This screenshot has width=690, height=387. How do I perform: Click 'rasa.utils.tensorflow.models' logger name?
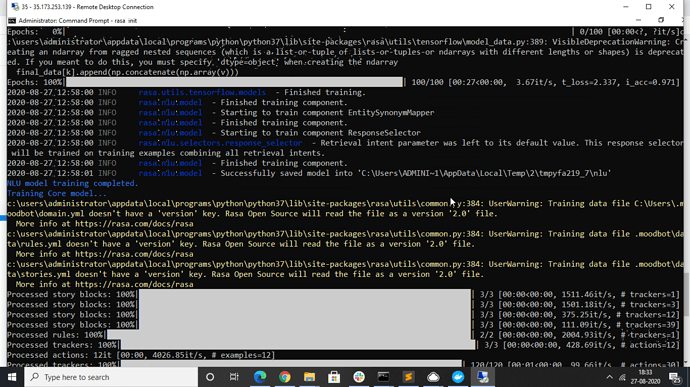(x=202, y=92)
